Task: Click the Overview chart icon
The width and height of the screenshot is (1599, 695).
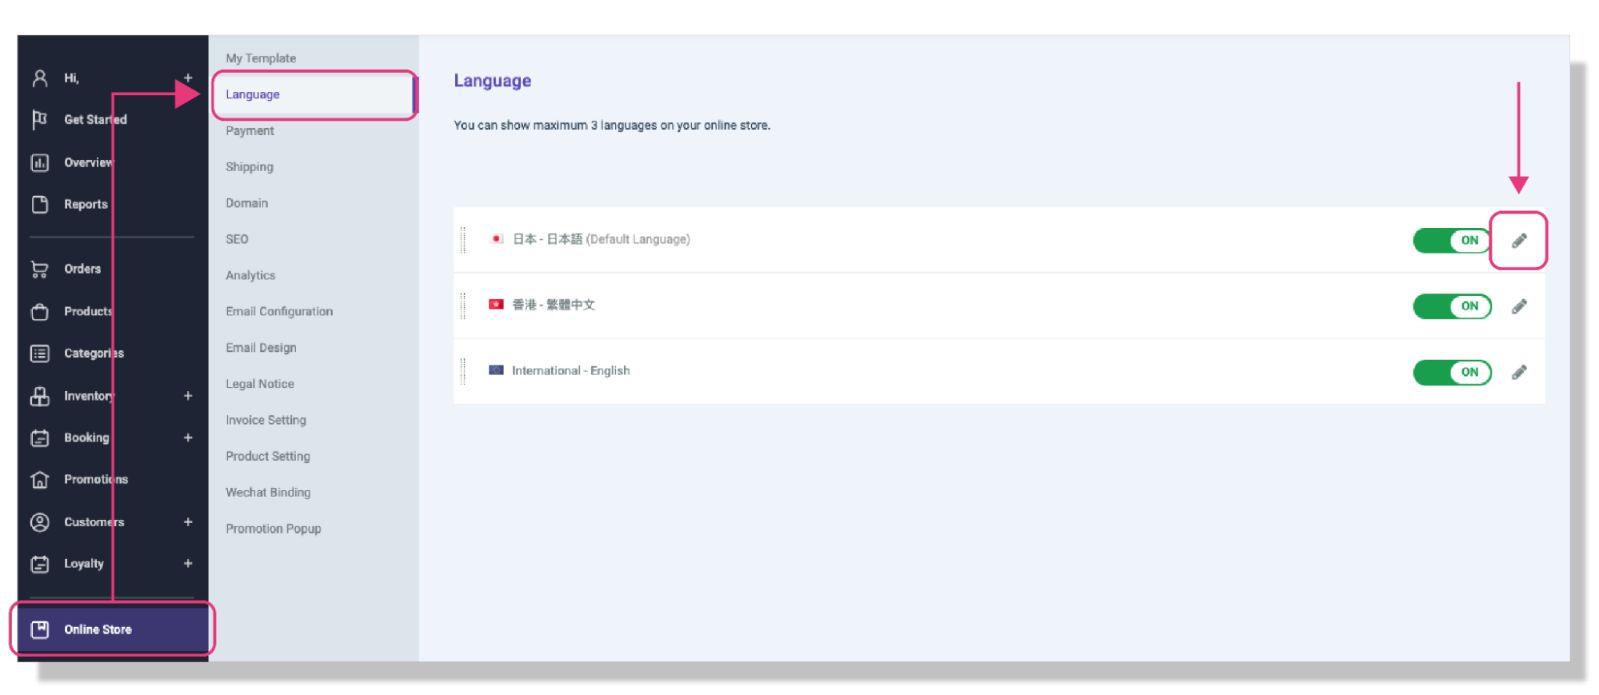Action: (40, 162)
